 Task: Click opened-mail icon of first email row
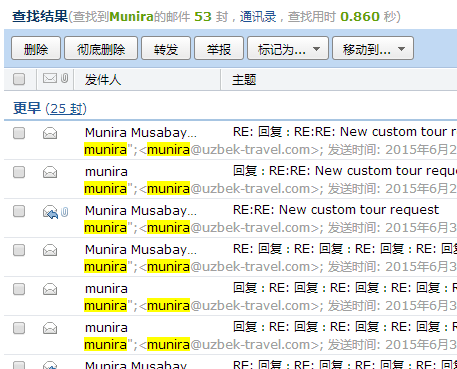click(x=50, y=134)
